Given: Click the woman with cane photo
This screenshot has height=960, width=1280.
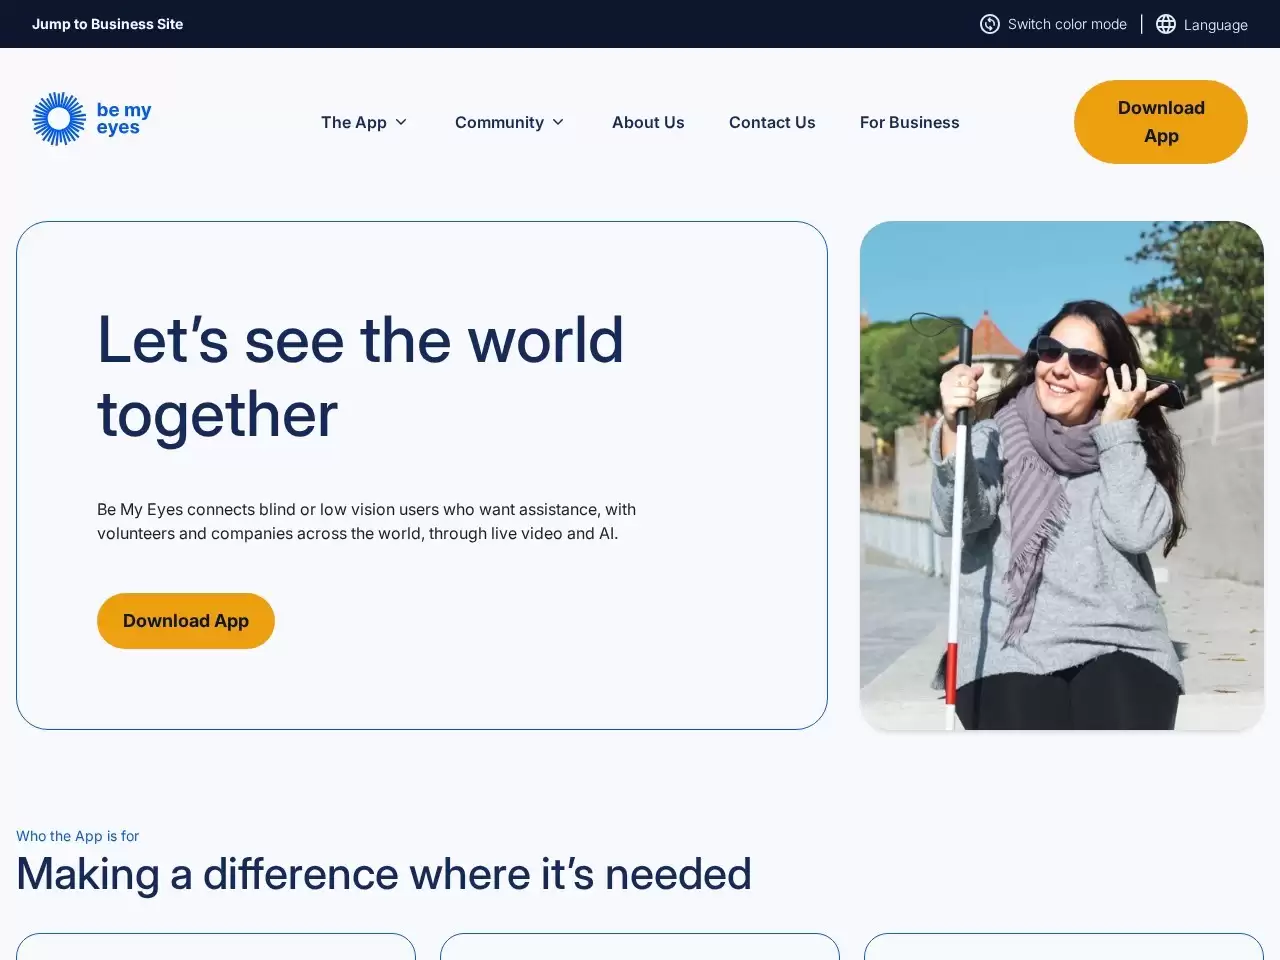Looking at the screenshot, I should 1062,476.
